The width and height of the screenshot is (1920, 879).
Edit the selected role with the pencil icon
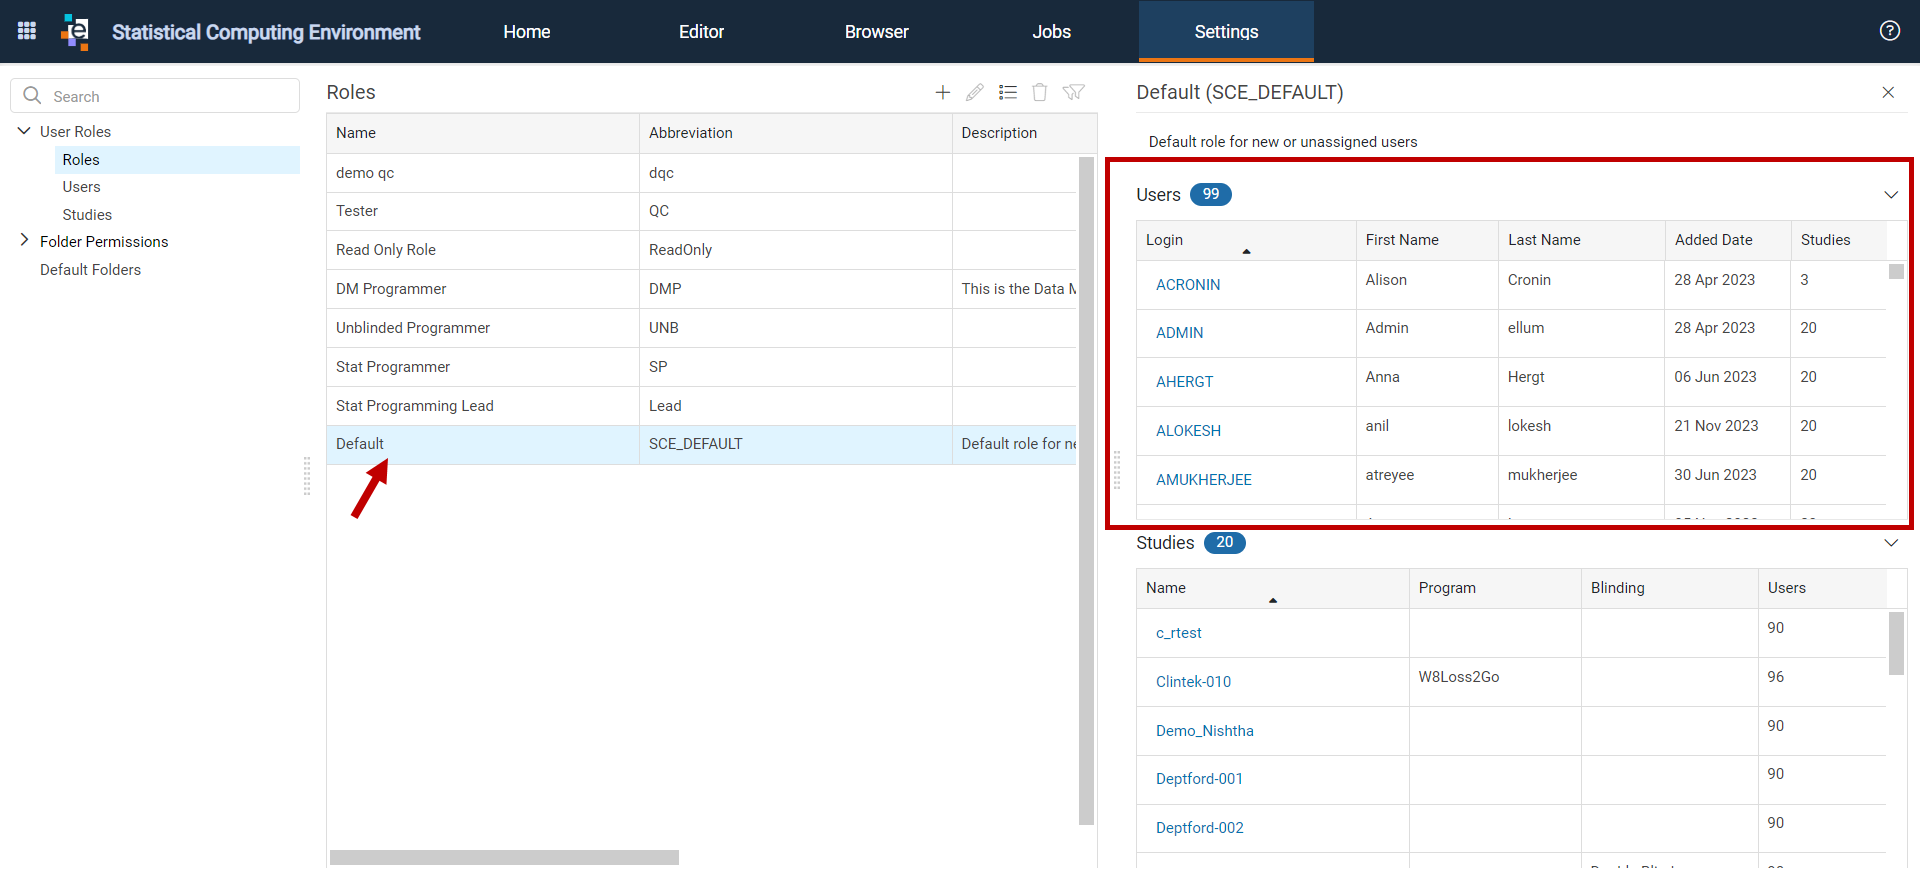975,92
